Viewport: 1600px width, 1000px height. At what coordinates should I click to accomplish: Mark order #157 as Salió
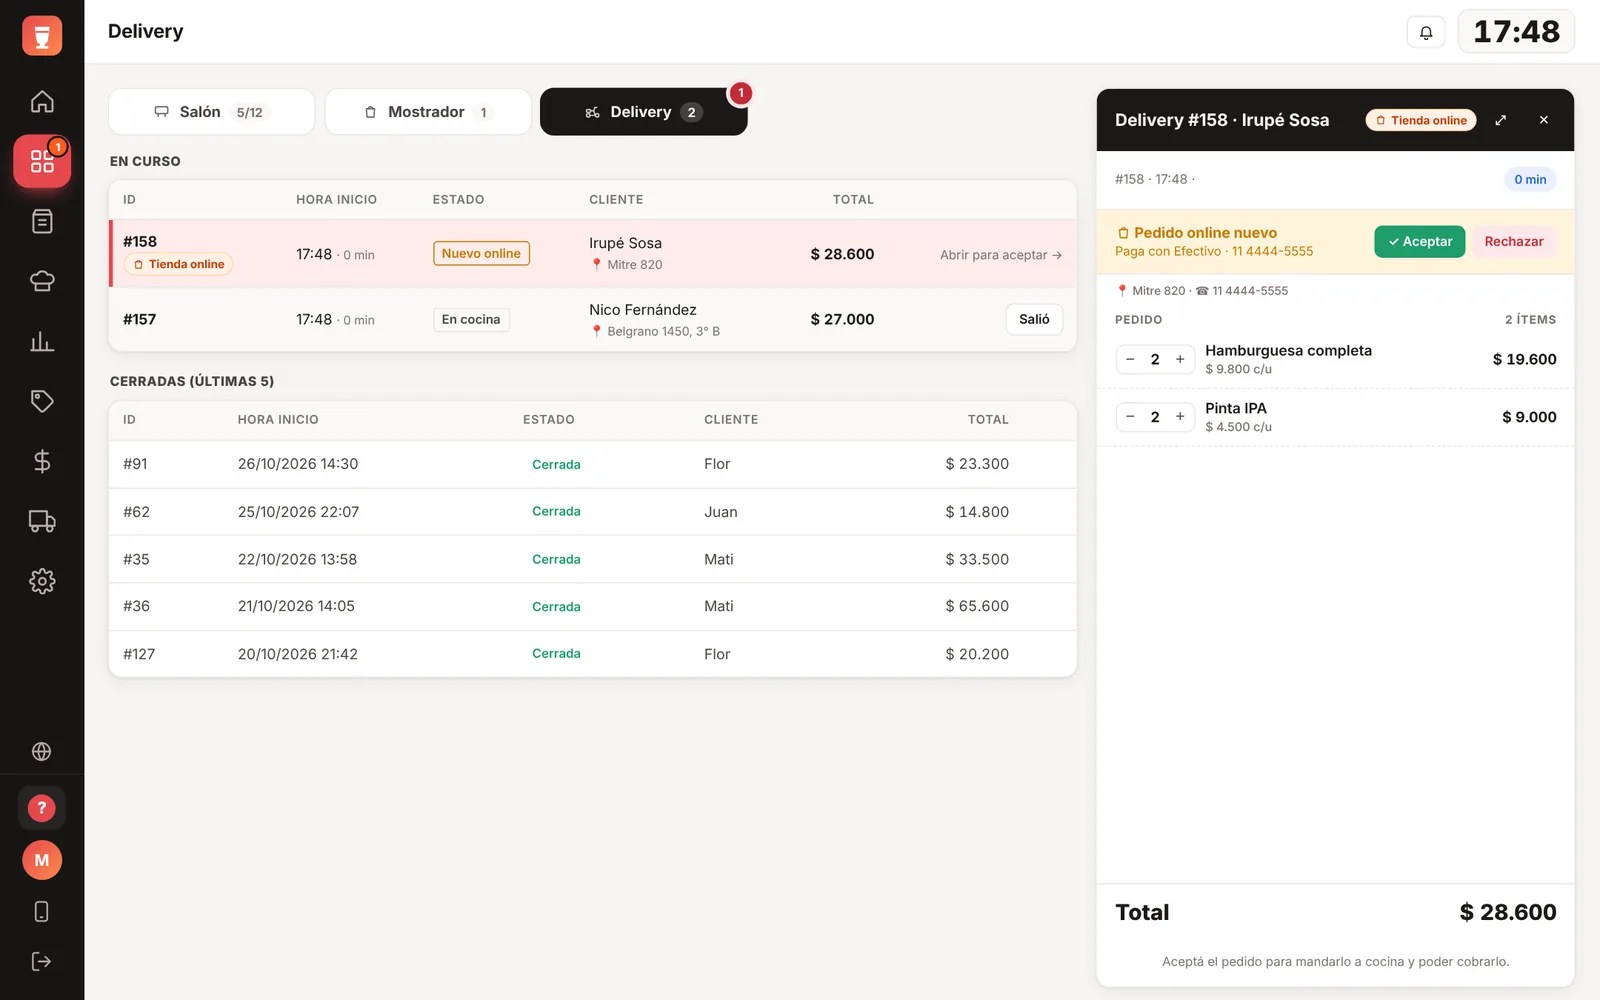1034,319
